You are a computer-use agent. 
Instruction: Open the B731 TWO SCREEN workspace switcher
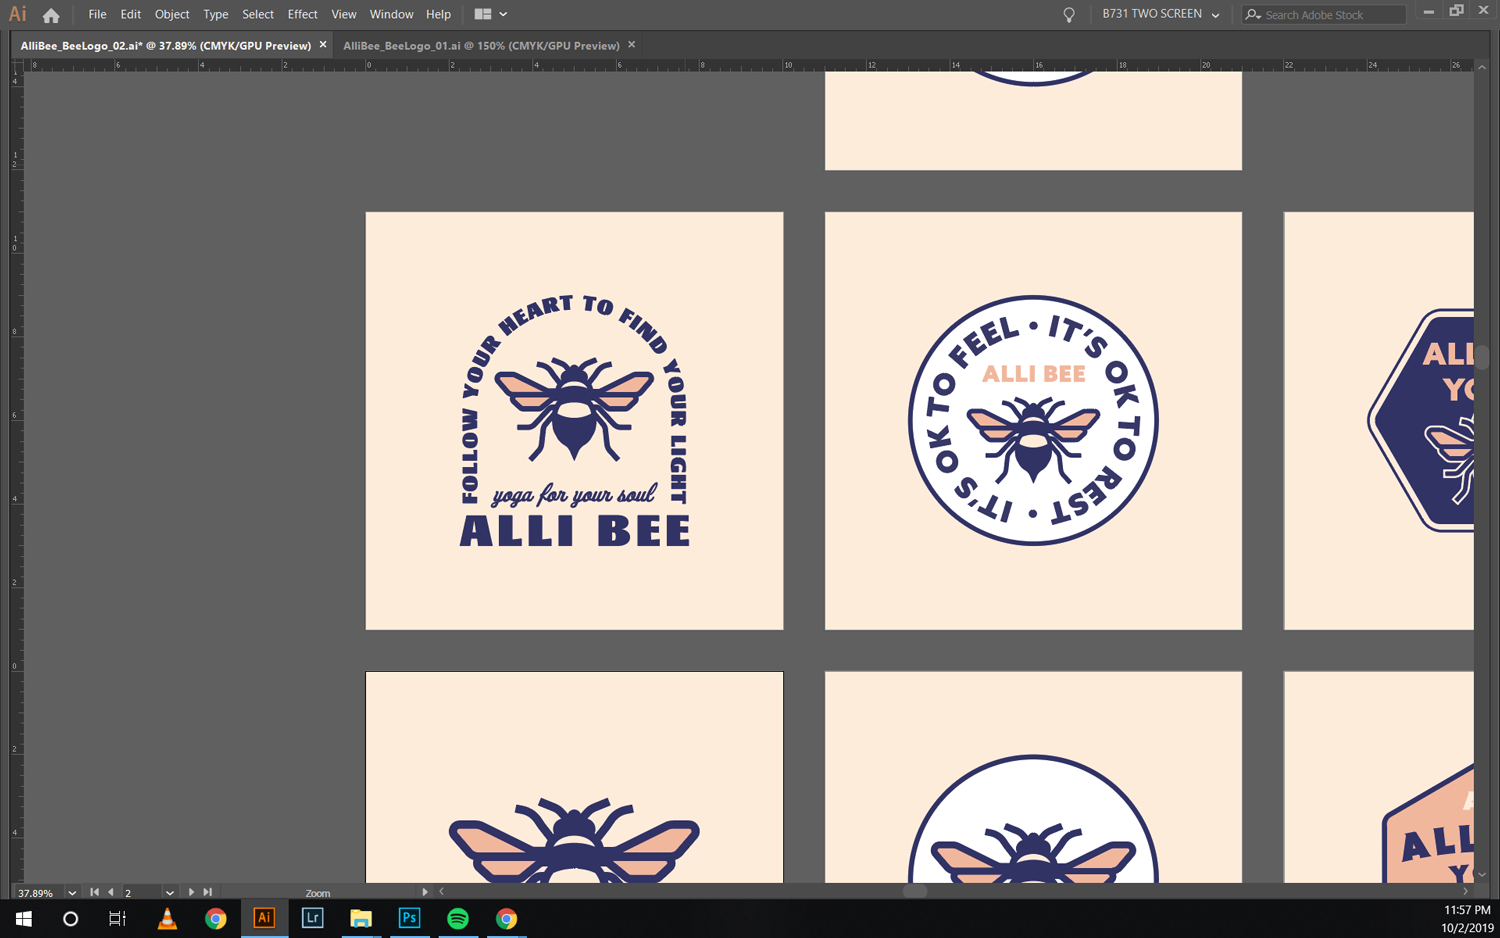(x=1160, y=14)
